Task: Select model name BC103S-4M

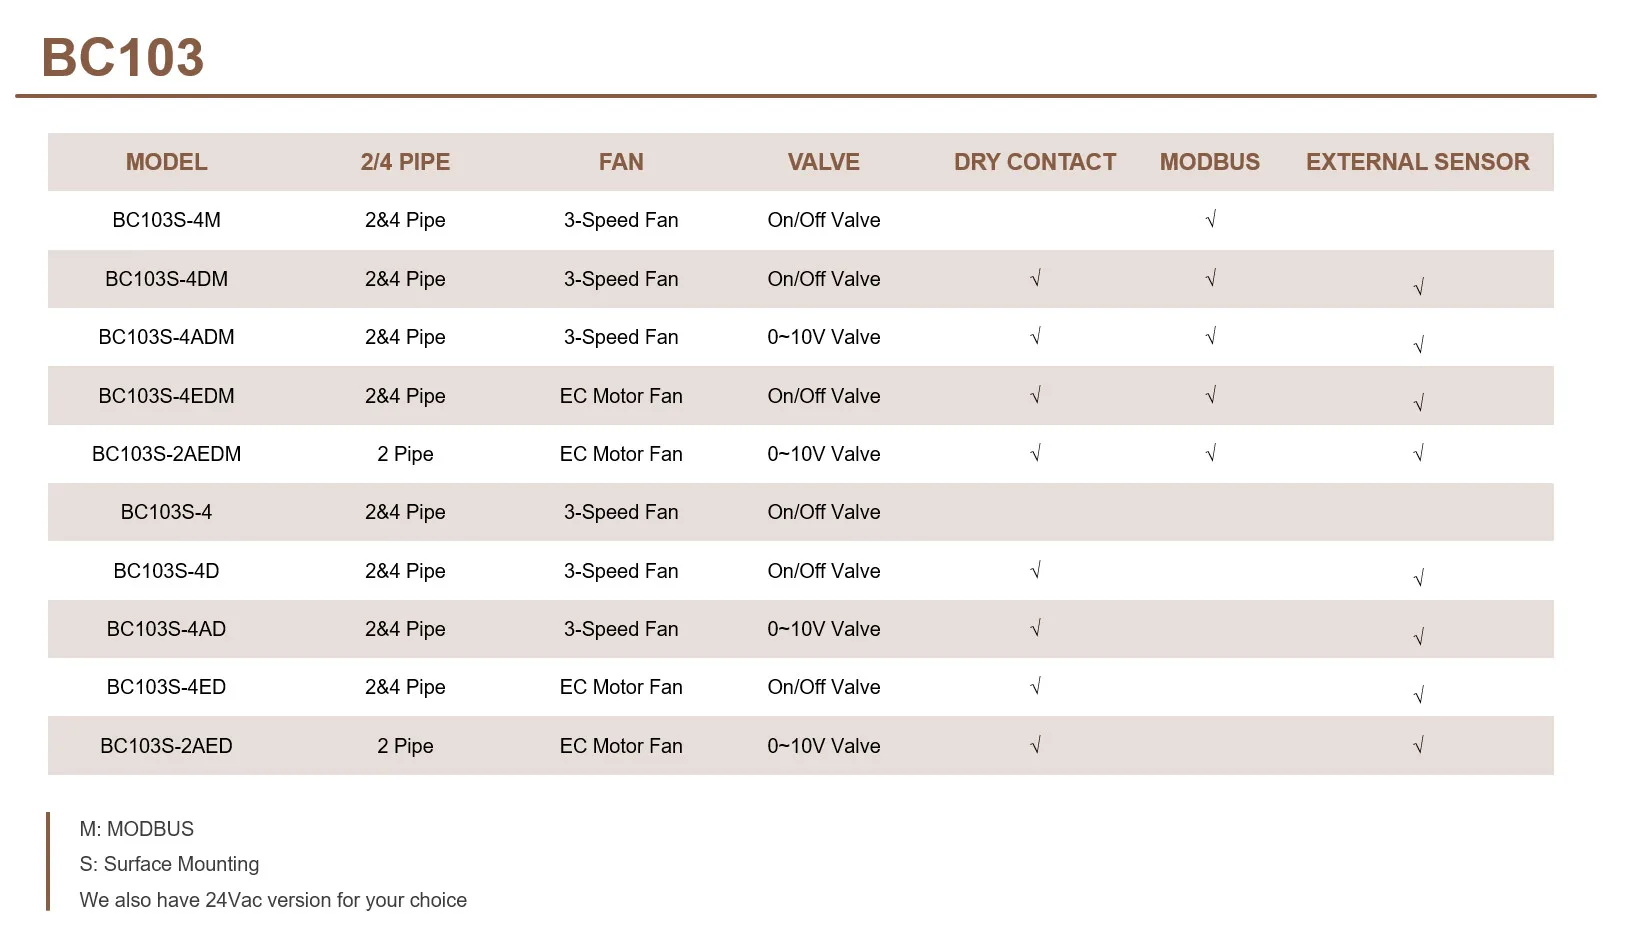Action: [x=167, y=220]
